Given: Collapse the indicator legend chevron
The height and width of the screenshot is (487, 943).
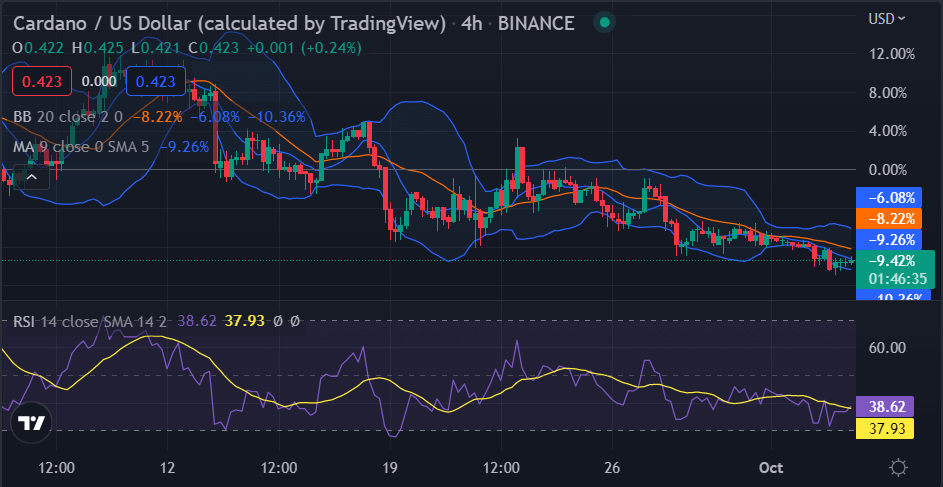Looking at the screenshot, I should coord(32,177).
